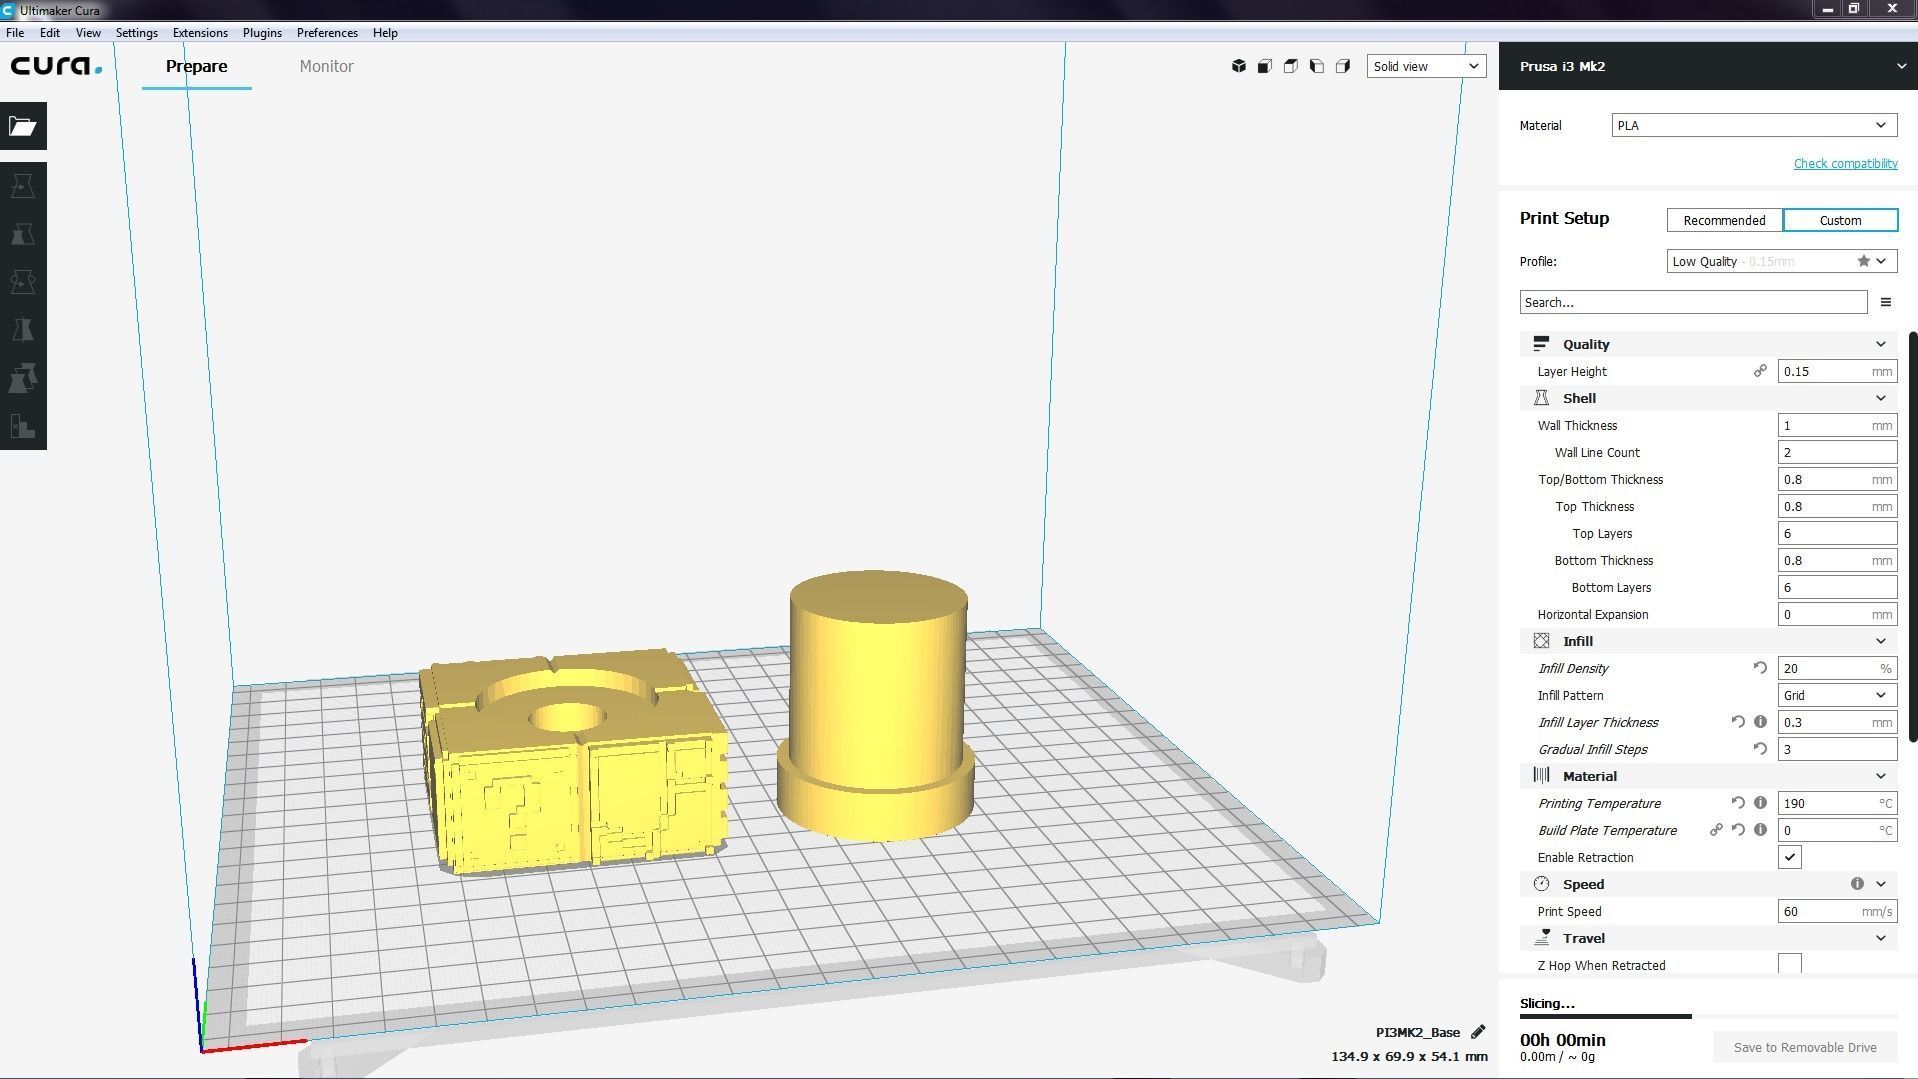
Task: Switch to 3D camera view icon
Action: [x=1238, y=66]
